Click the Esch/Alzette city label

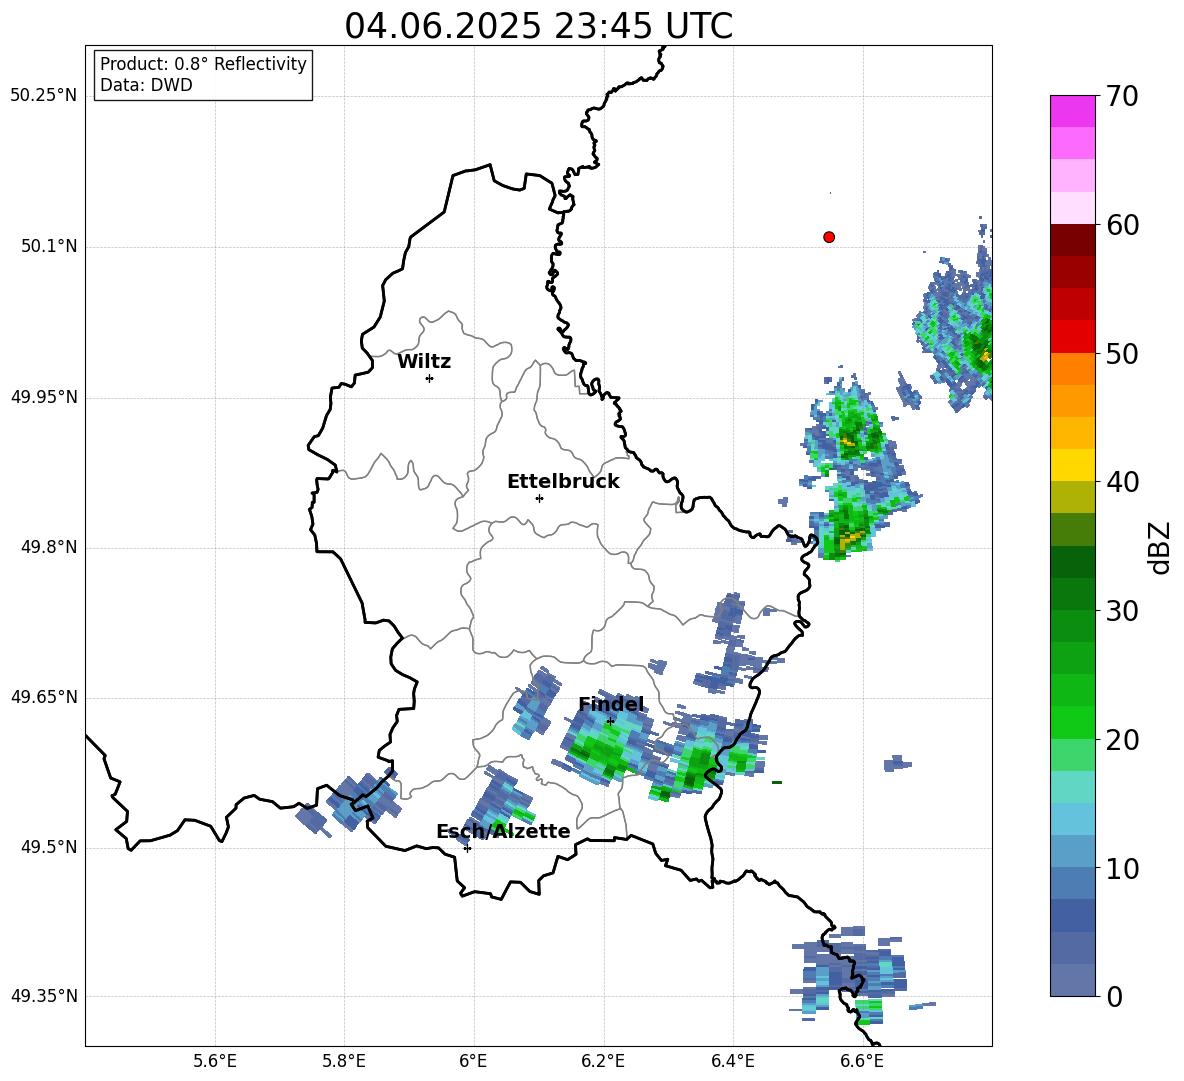point(503,831)
